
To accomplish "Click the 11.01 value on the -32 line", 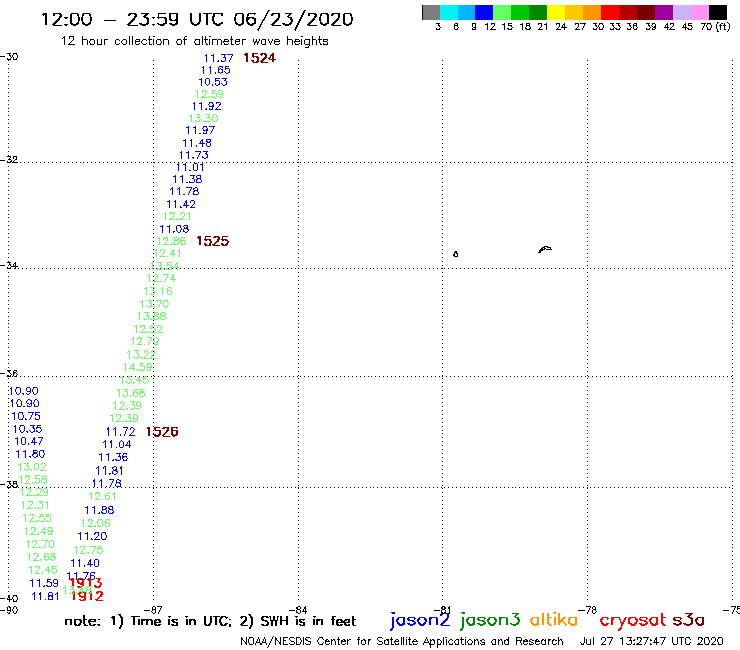I will click(190, 167).
